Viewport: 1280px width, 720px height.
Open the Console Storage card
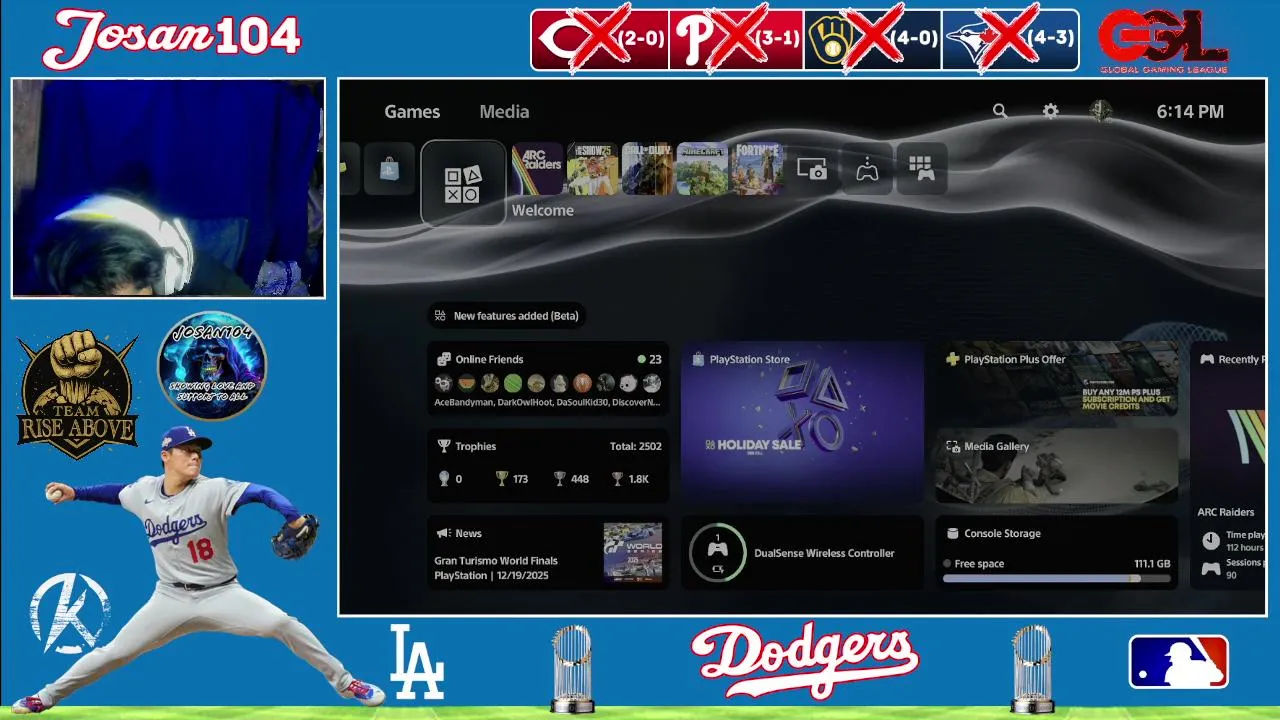1057,553
